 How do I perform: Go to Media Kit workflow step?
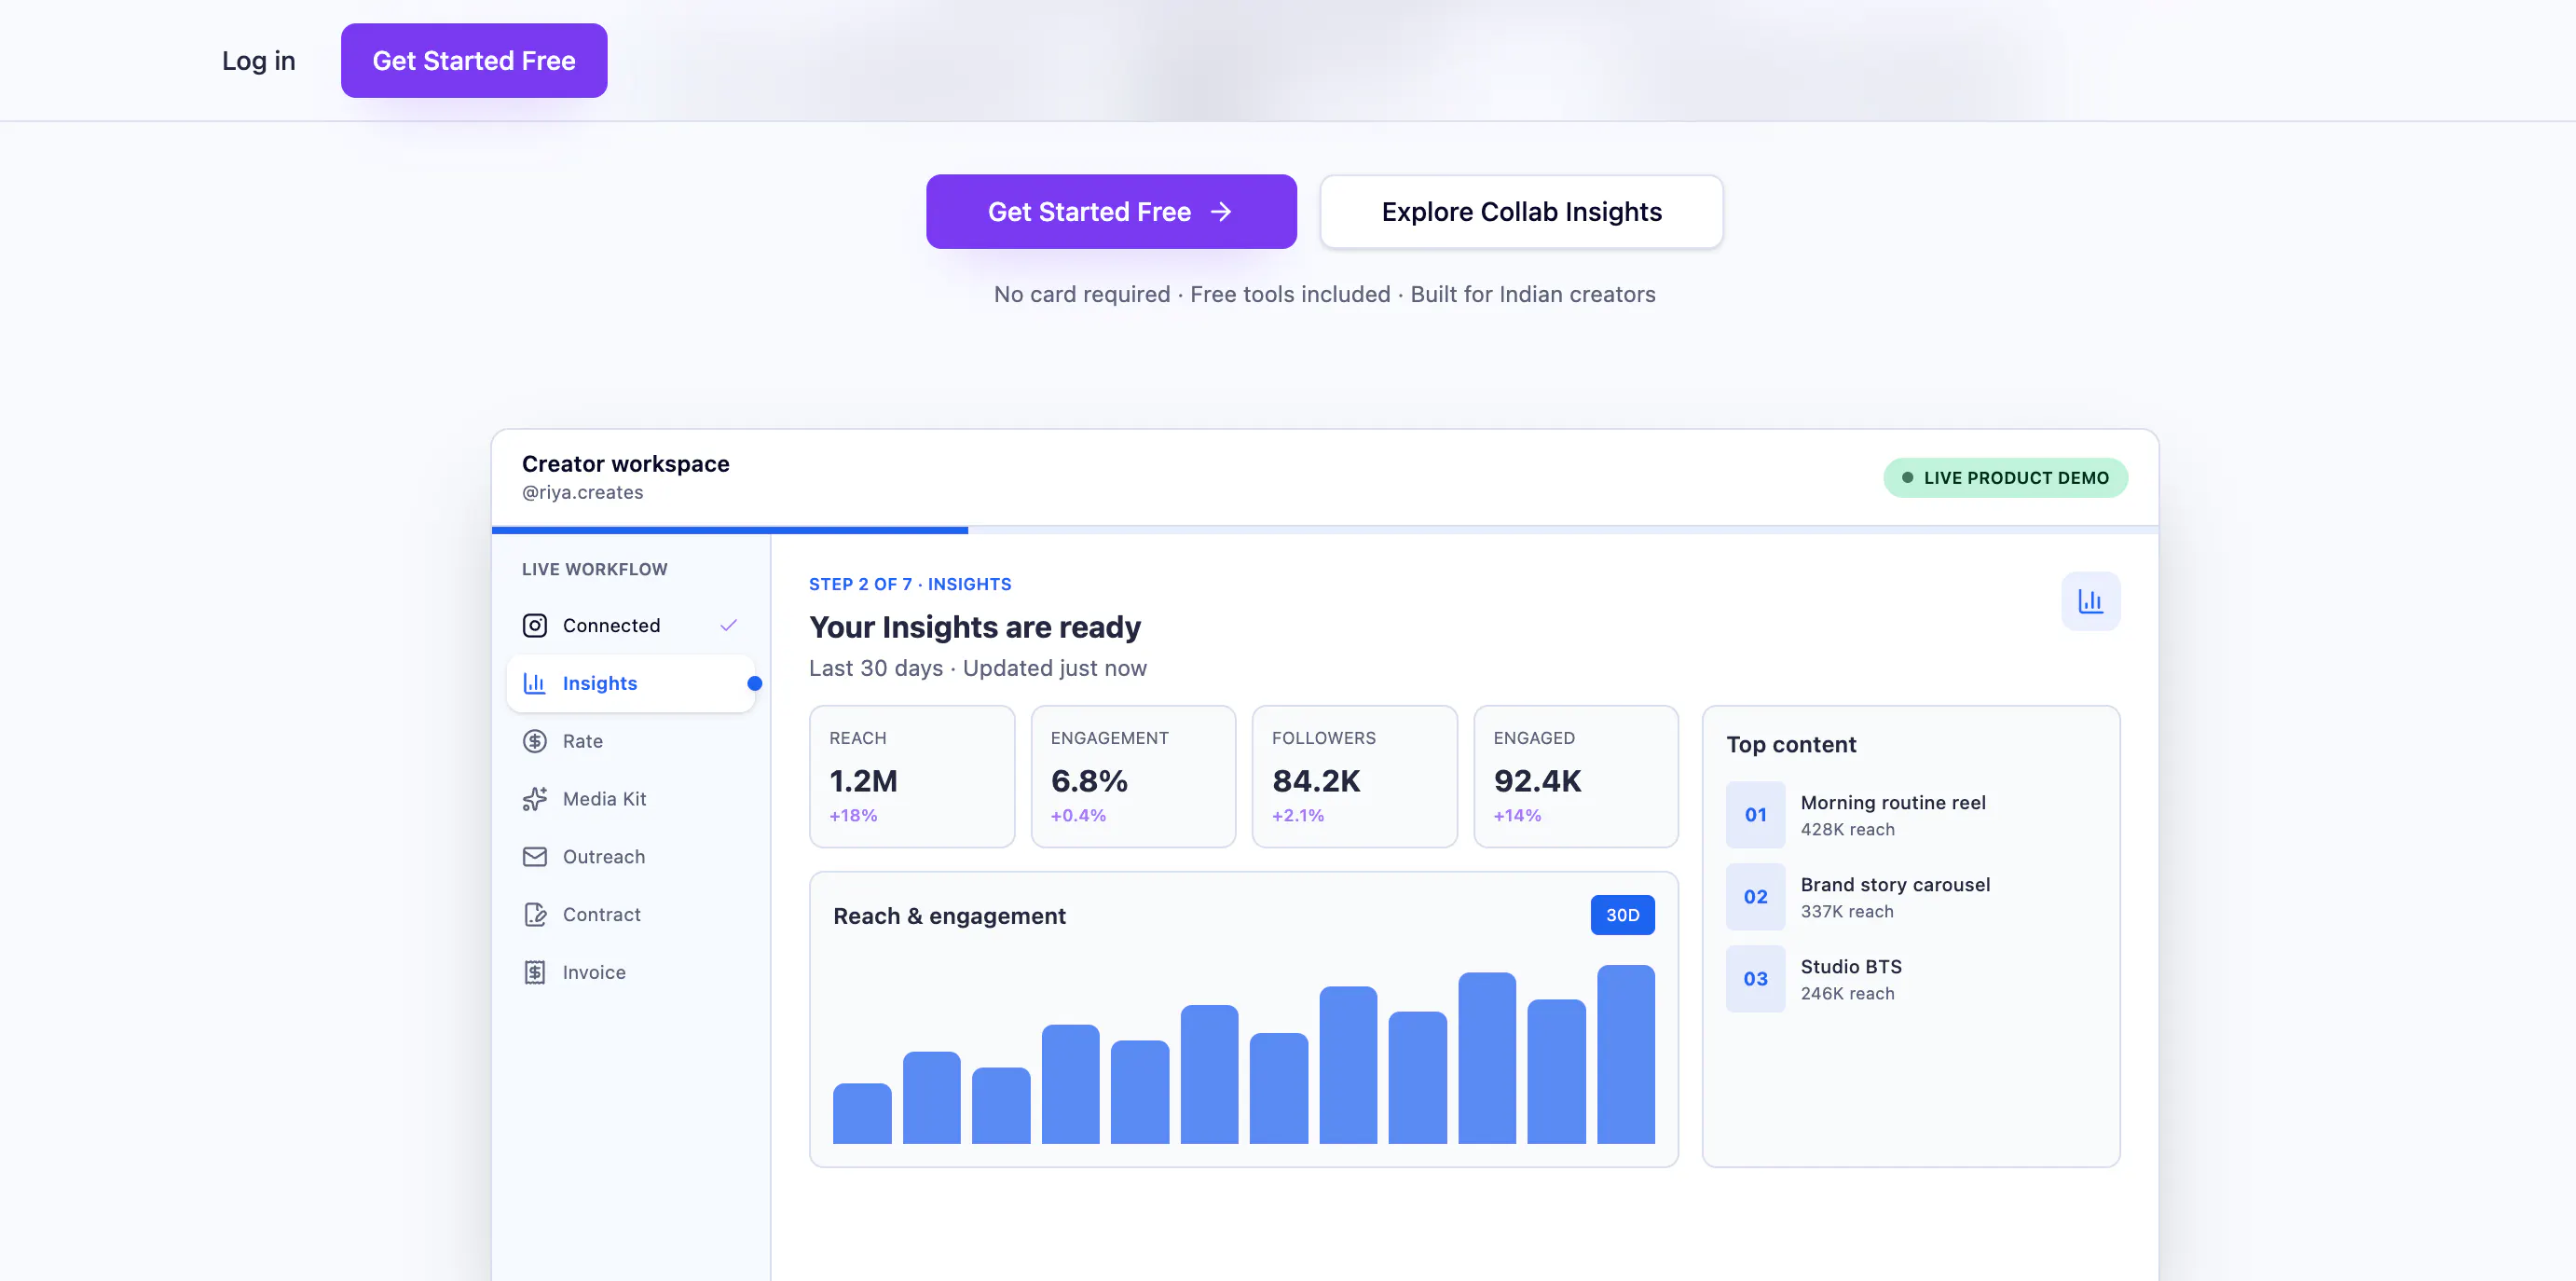click(631, 799)
